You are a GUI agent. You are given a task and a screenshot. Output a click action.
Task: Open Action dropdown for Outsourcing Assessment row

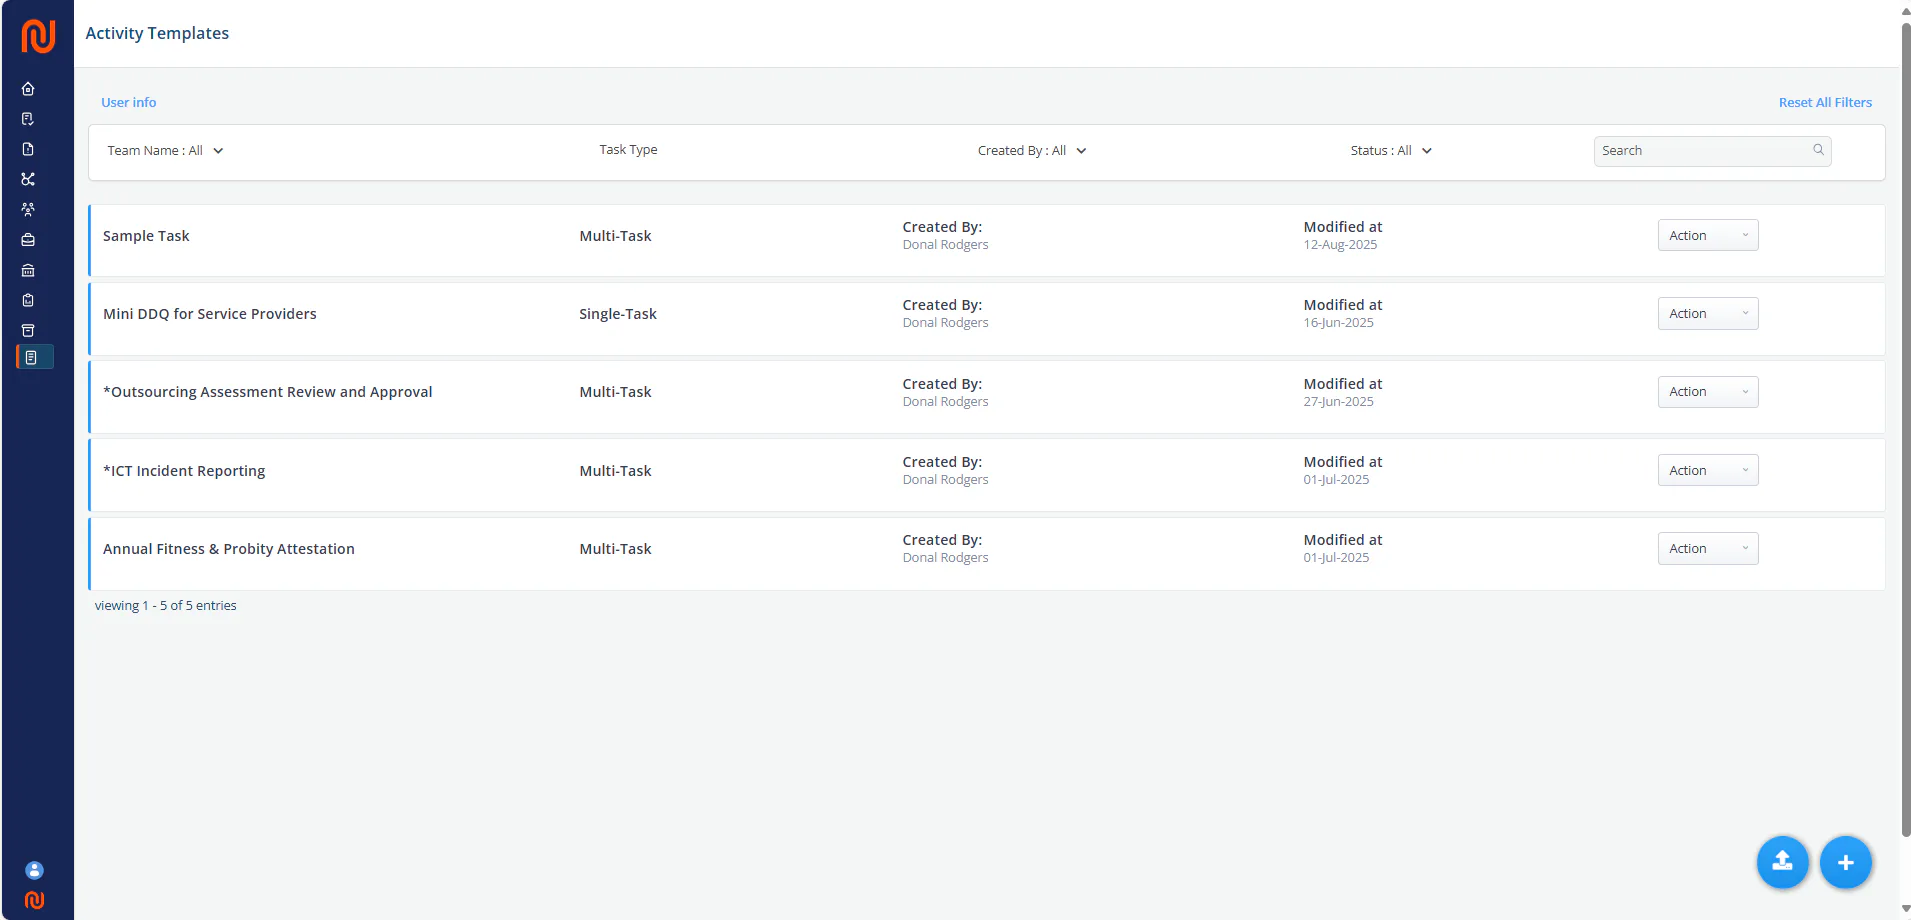click(x=1707, y=391)
